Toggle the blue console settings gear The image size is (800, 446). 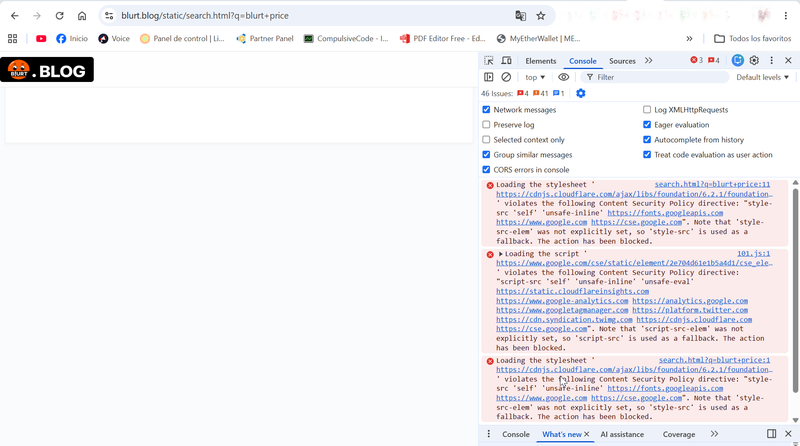[581, 93]
